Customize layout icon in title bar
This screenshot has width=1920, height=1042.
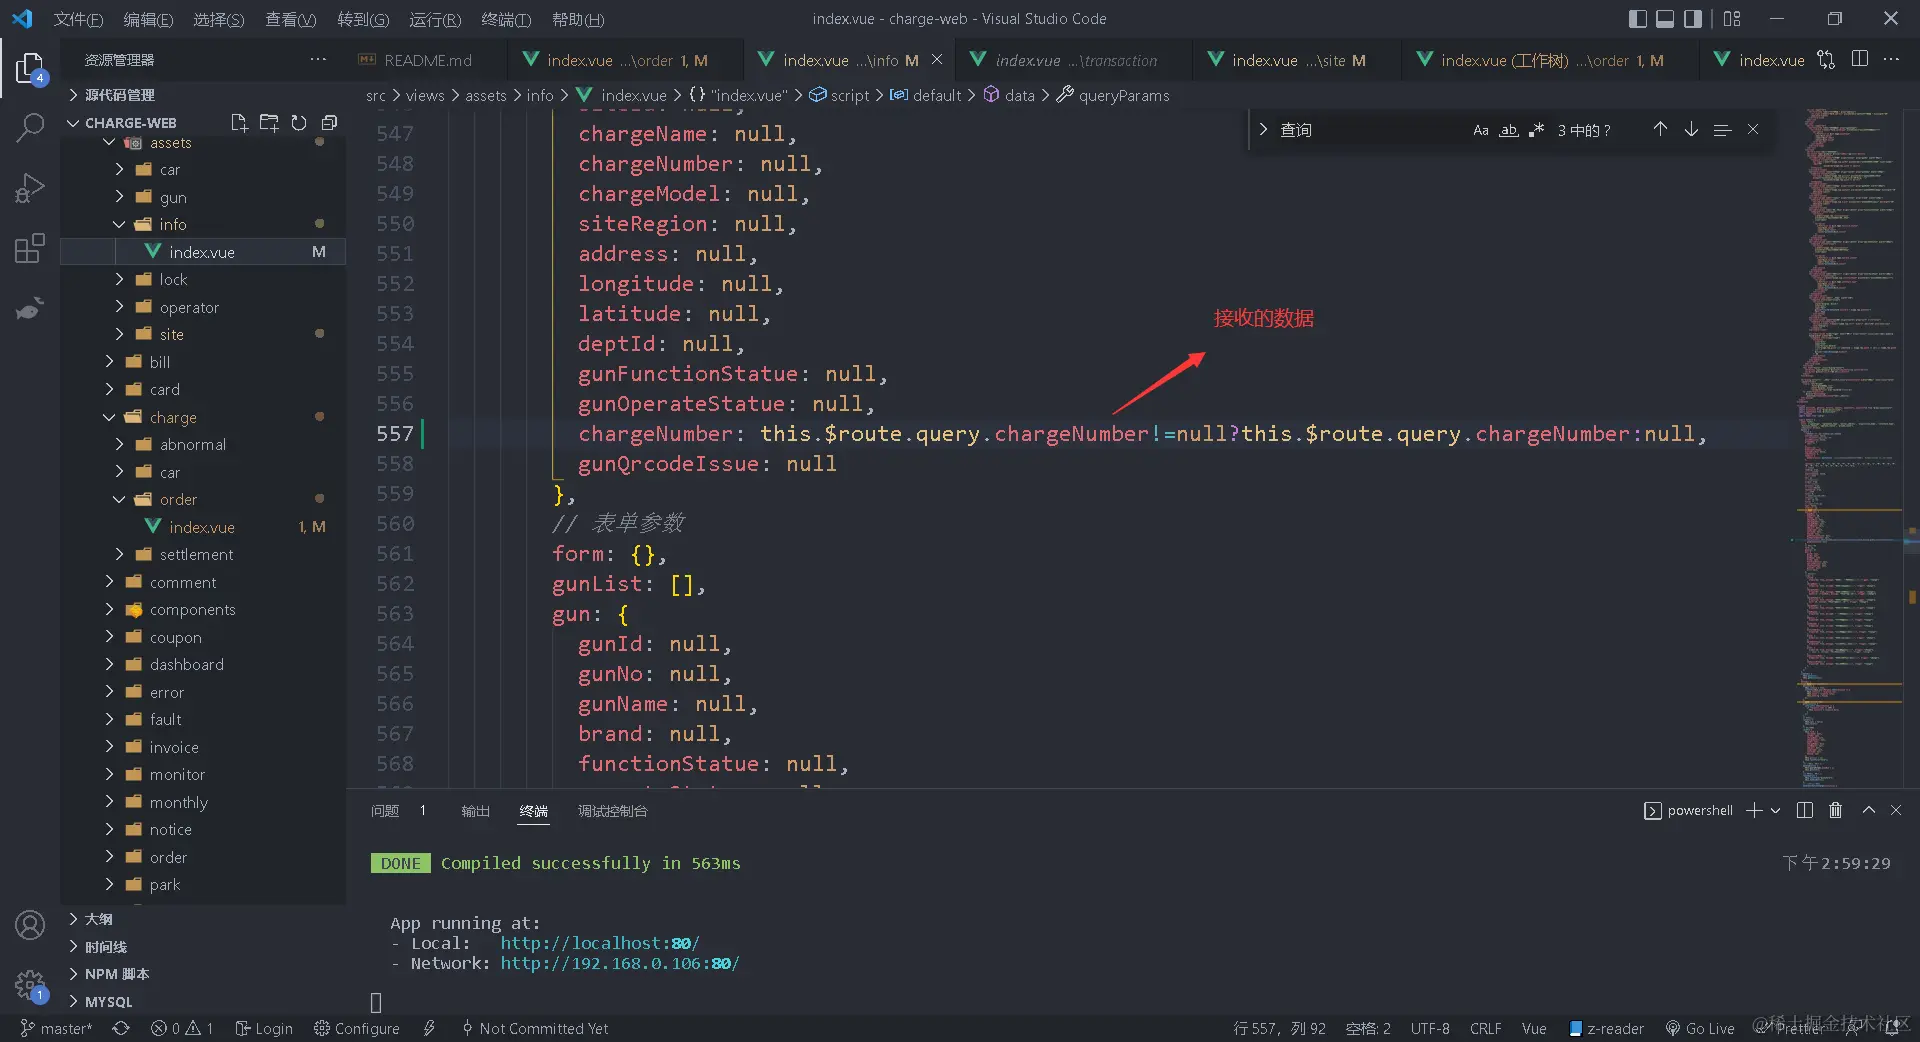(1732, 19)
